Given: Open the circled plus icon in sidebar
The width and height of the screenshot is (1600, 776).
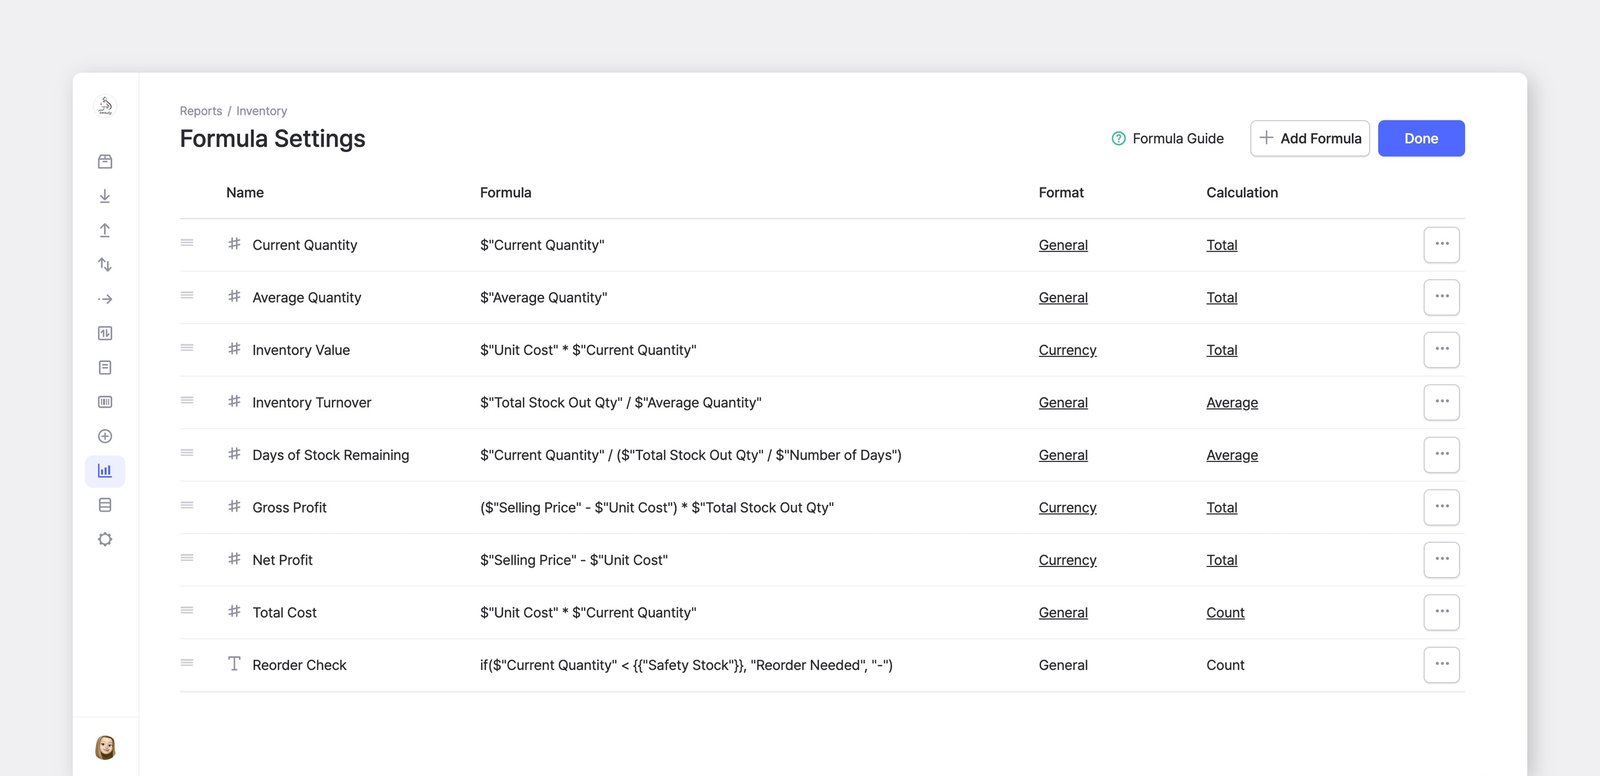Looking at the screenshot, I should pyautogui.click(x=105, y=436).
